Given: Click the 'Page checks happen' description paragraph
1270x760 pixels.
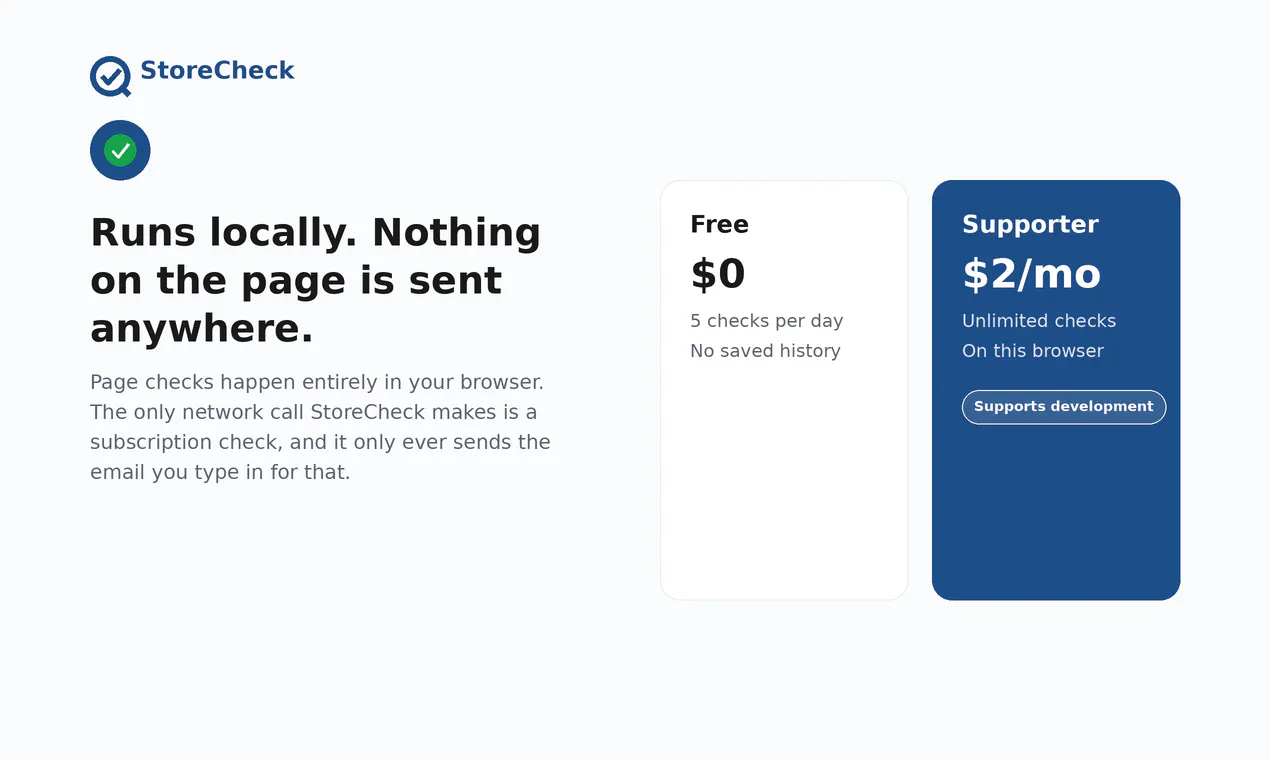Looking at the screenshot, I should tap(320, 427).
